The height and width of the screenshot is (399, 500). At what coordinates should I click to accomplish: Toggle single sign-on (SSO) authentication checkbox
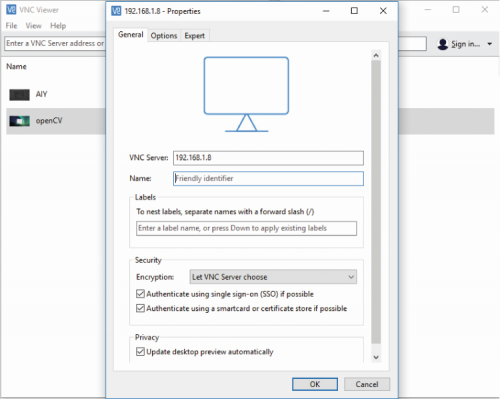(x=140, y=294)
